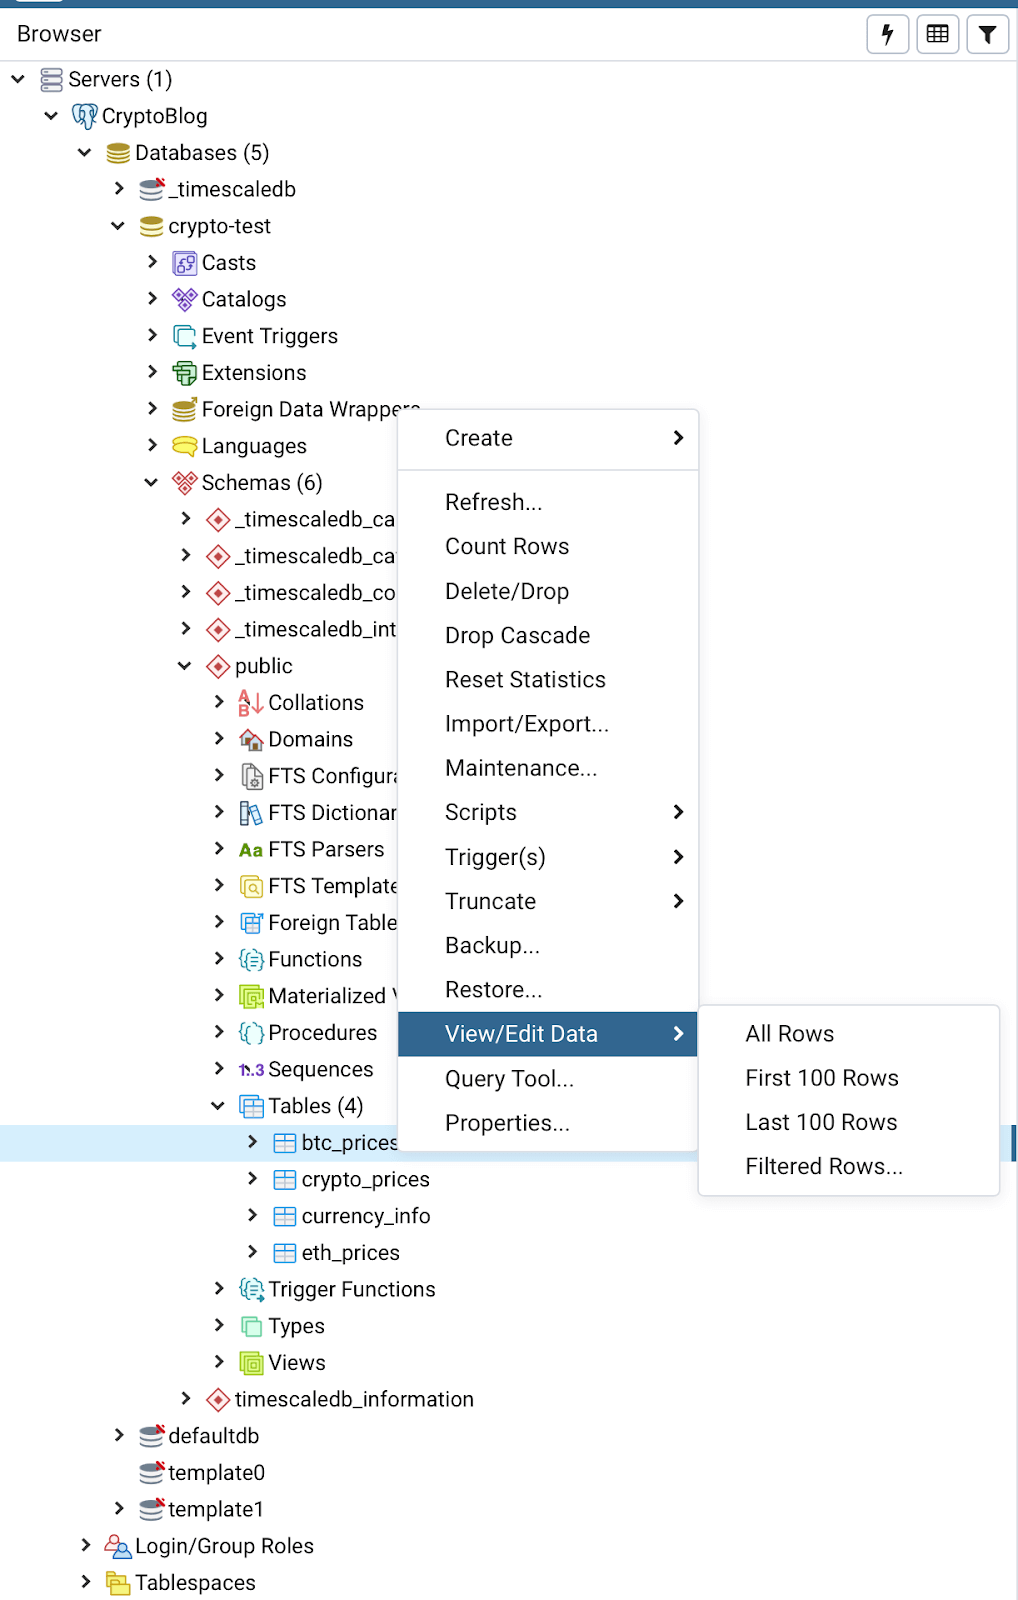Click the View Data grid toolbar icon

tap(937, 35)
